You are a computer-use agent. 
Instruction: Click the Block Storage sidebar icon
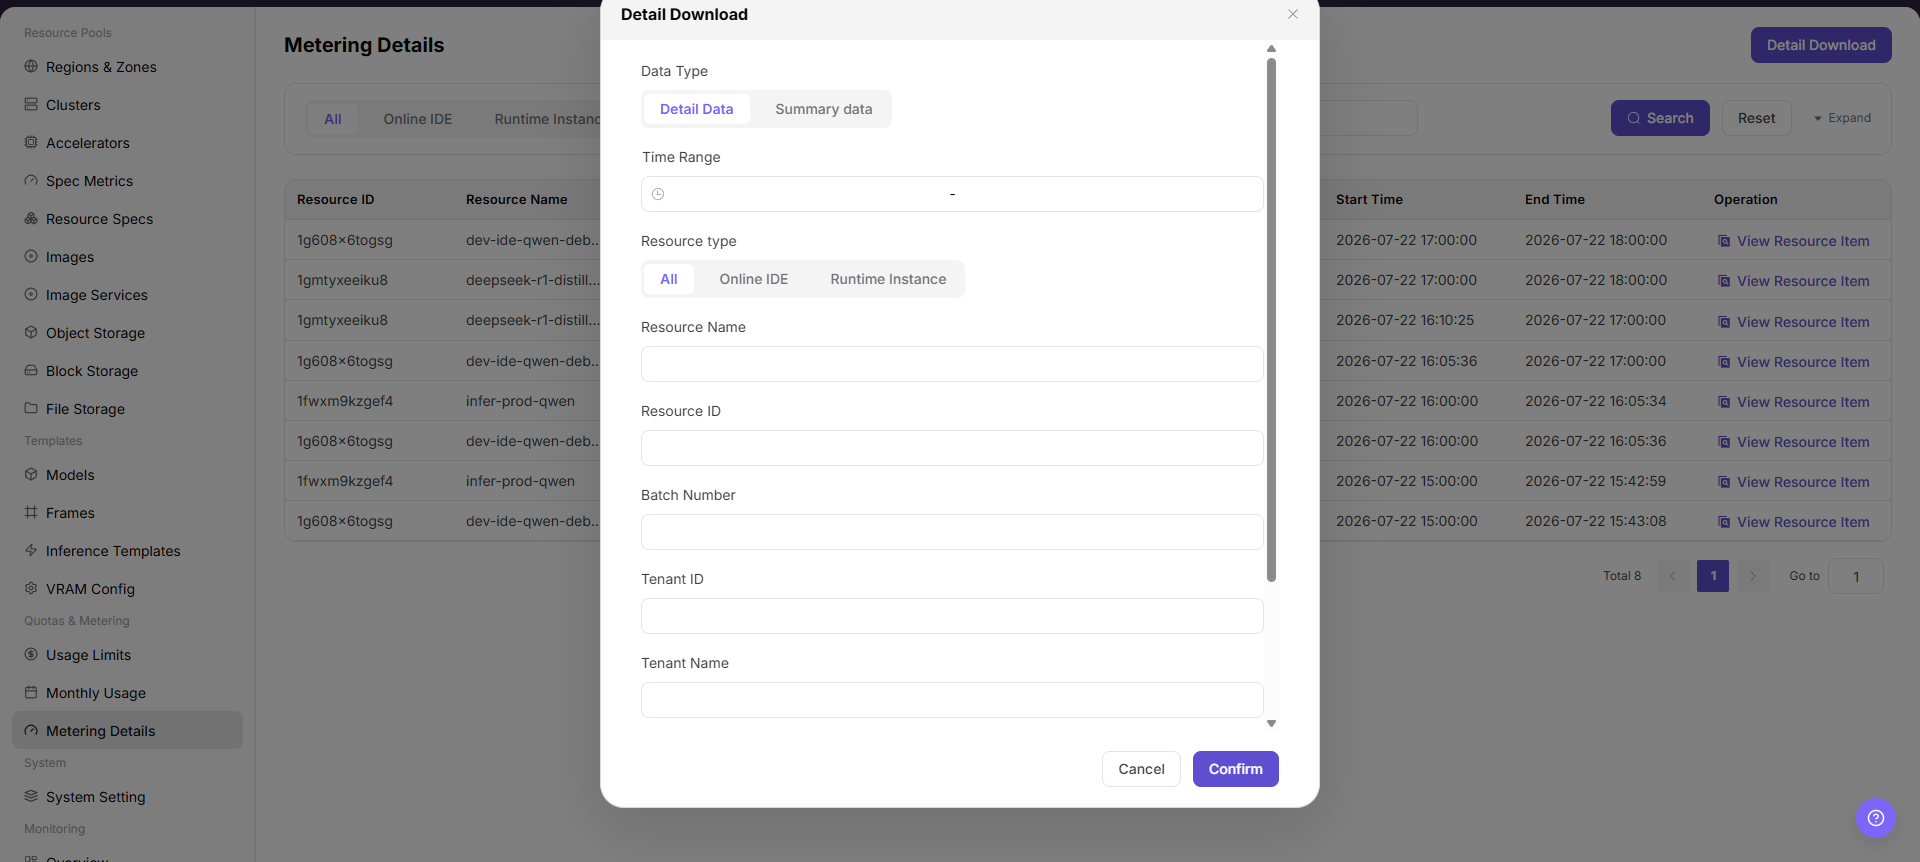[31, 371]
